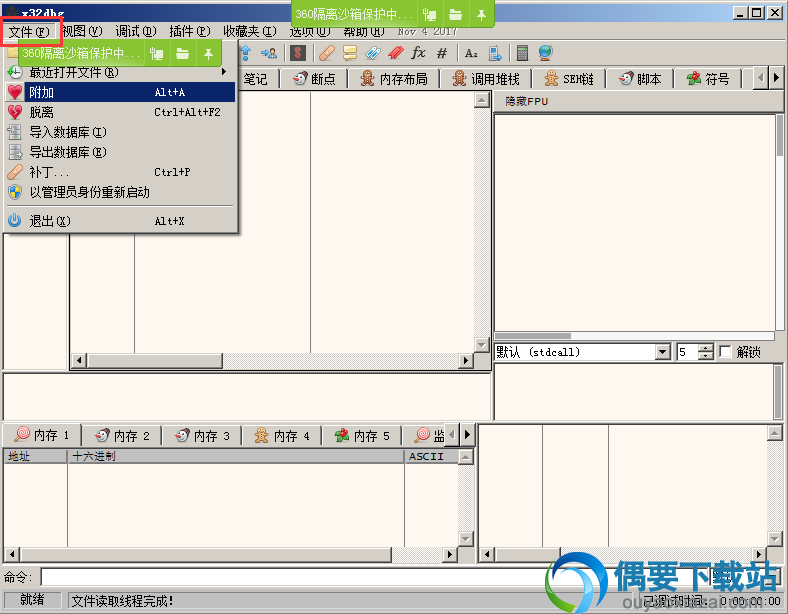This screenshot has height=614, width=788.
Task: Open the 插件 (Plugins) menu
Action: pos(189,32)
